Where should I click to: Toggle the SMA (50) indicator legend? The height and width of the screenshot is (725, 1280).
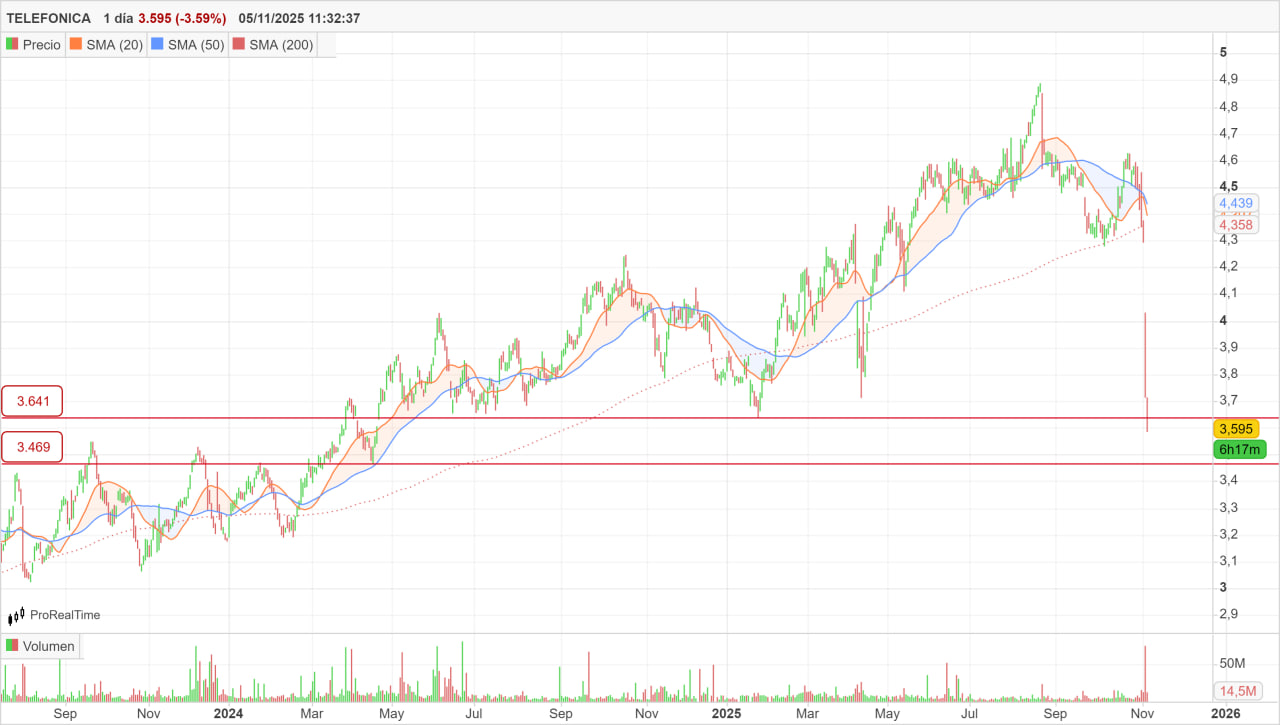(188, 45)
